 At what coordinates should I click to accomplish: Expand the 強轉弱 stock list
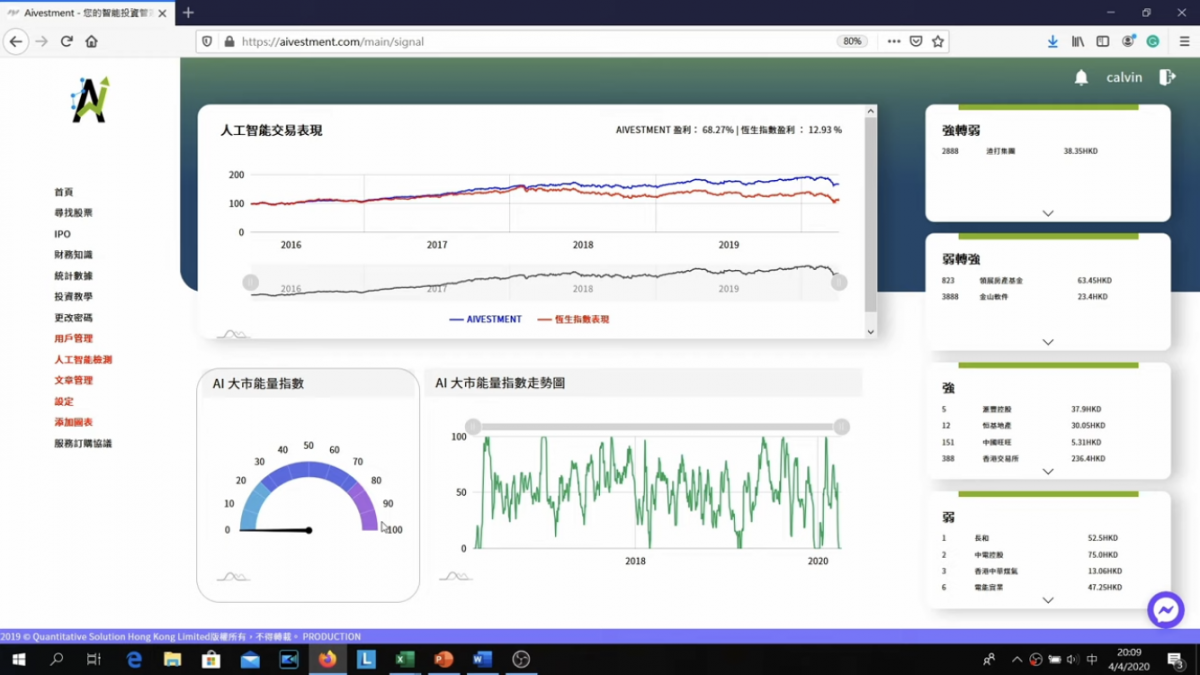(1047, 213)
